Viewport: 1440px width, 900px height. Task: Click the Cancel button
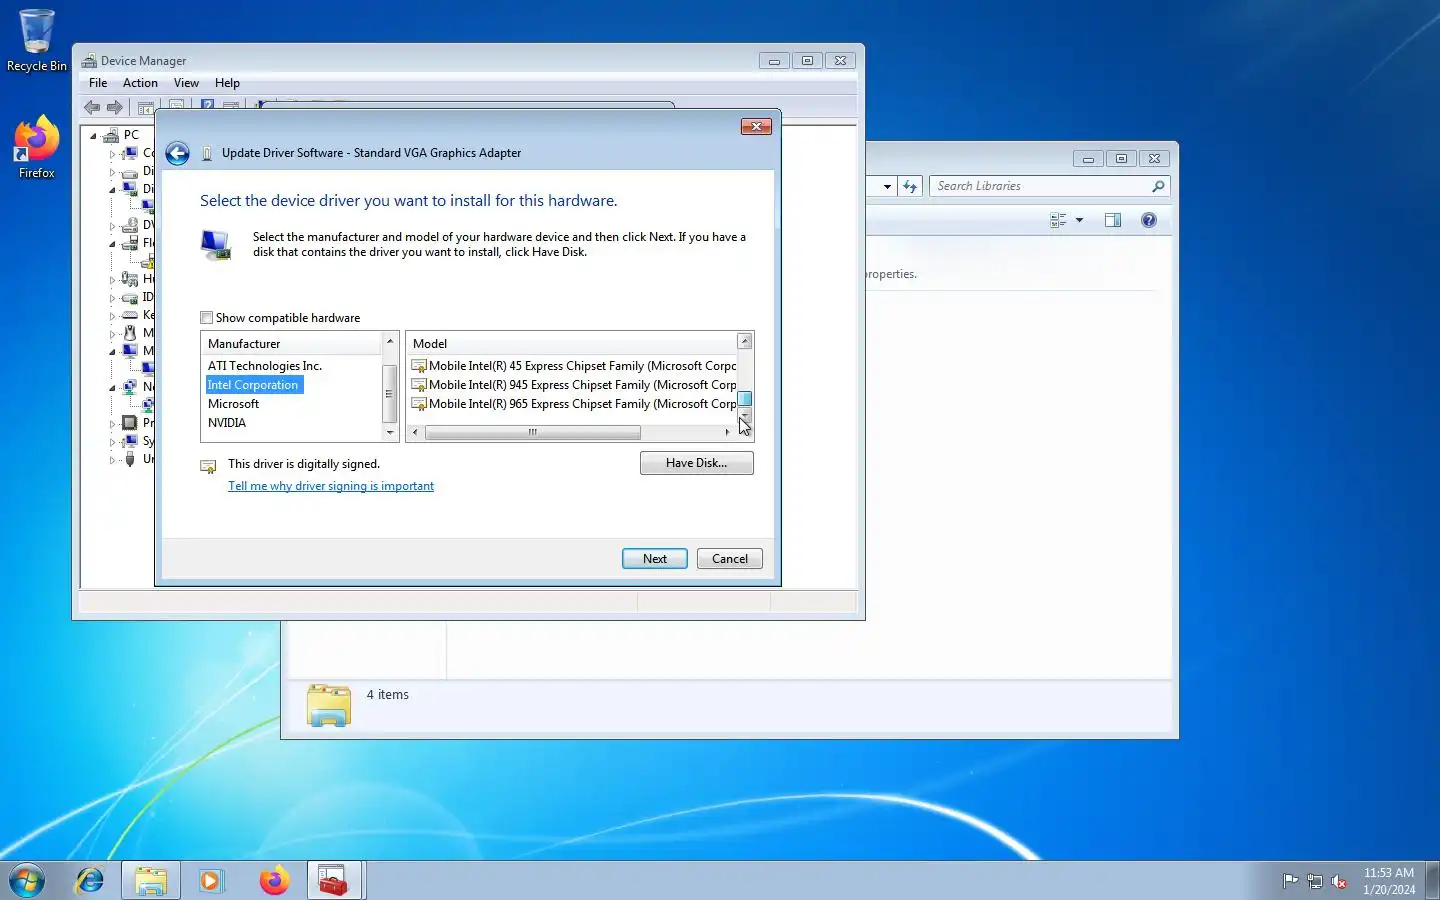730,559
